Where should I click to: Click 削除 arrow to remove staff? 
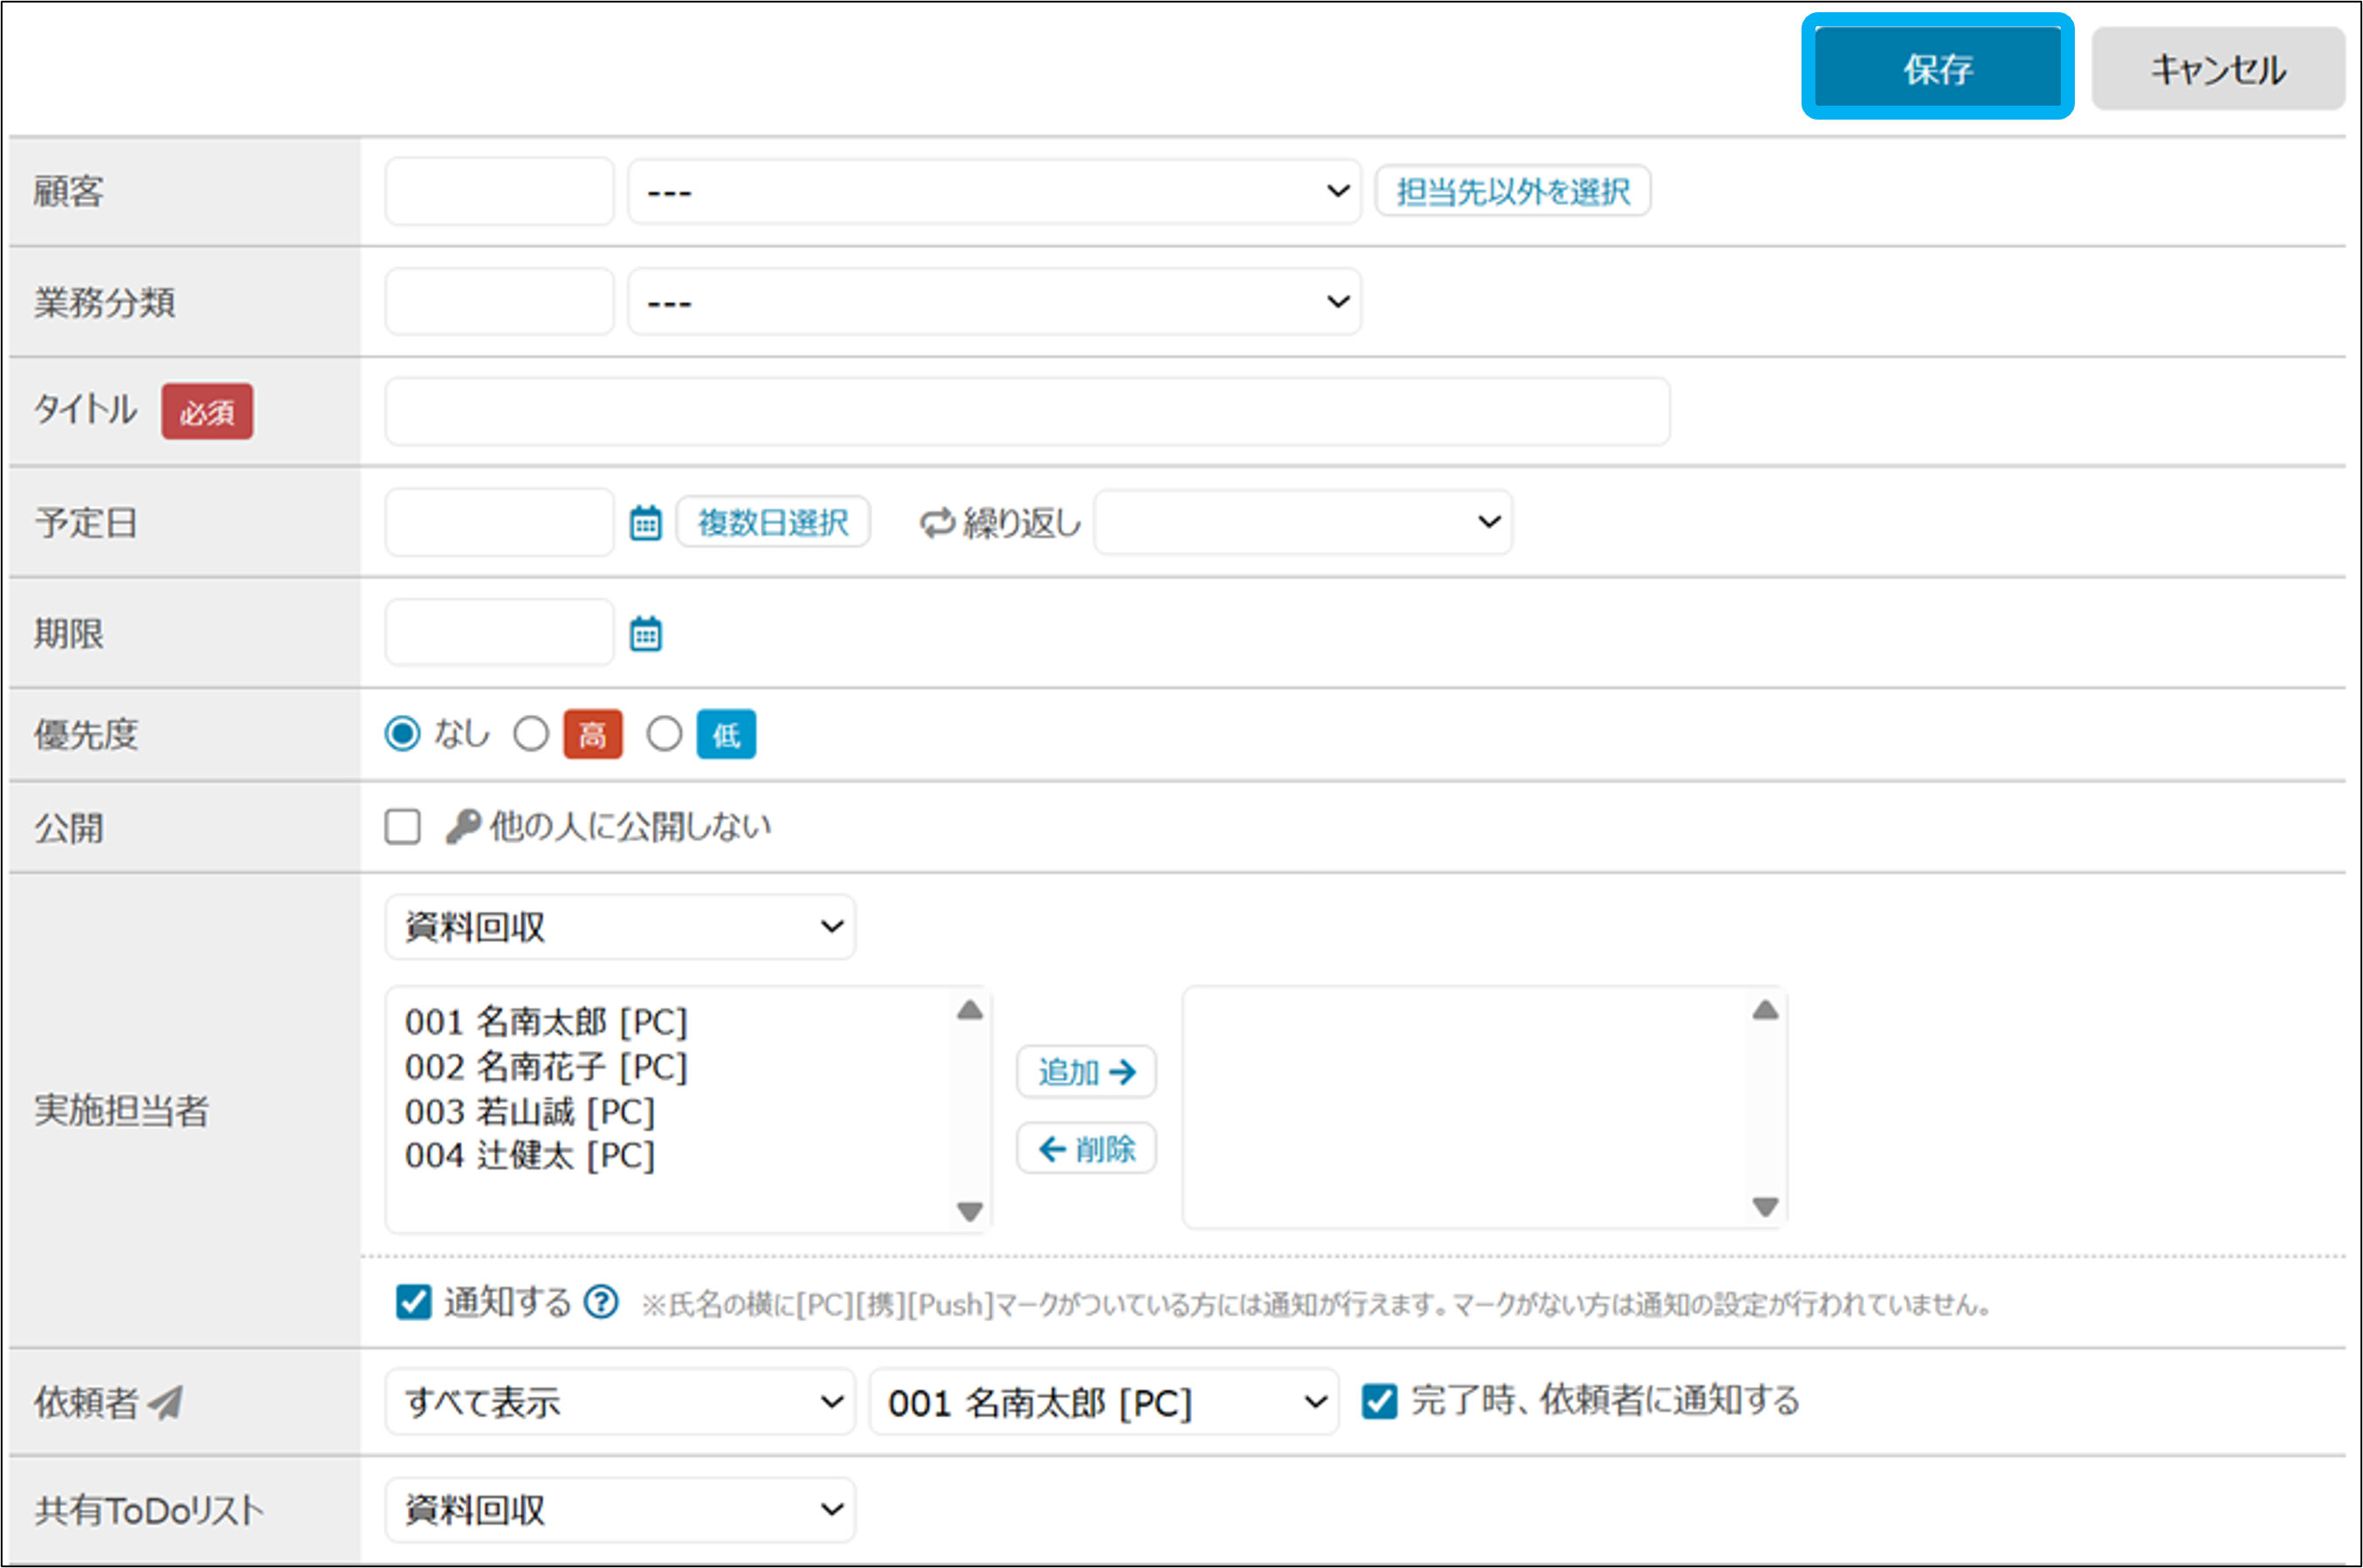[1086, 1149]
